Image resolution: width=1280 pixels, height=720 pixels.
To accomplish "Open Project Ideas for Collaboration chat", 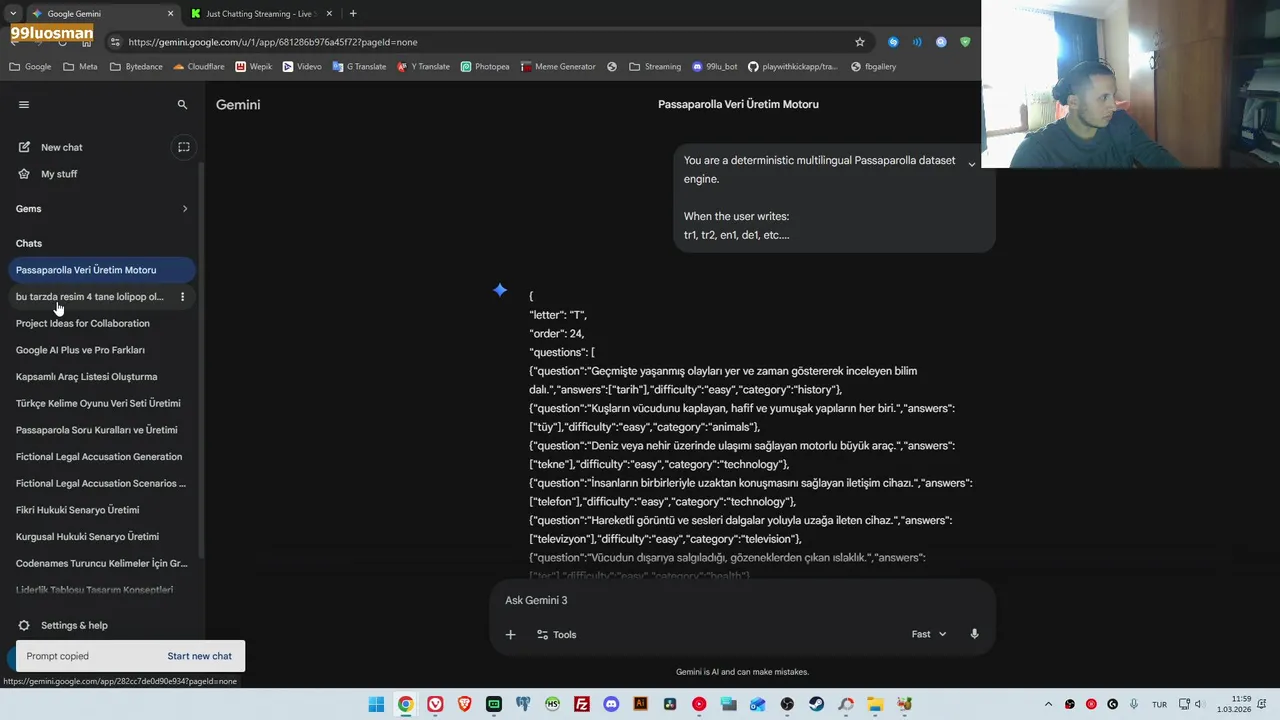I will 83,324.
